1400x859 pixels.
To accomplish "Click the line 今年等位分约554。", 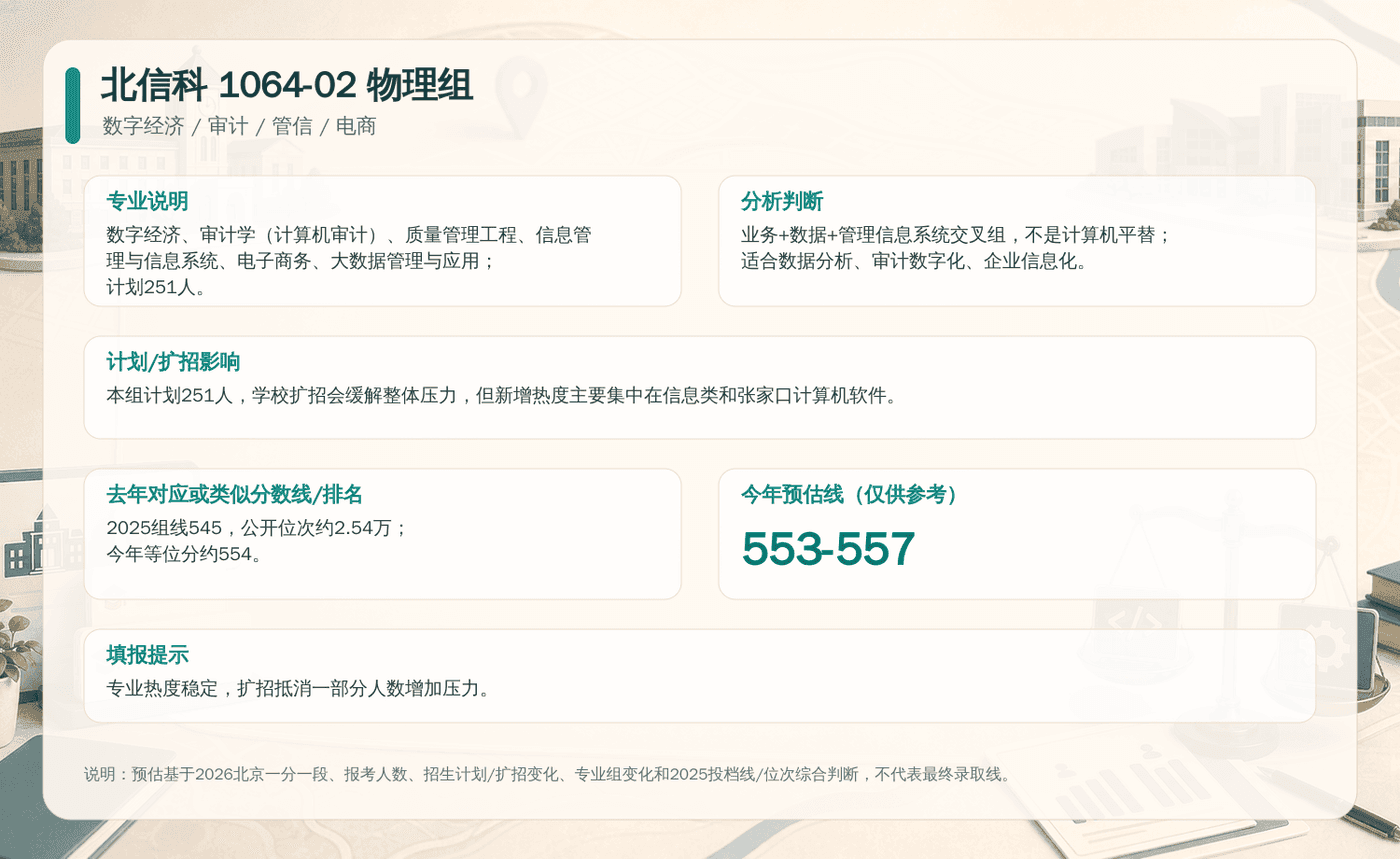I will (184, 553).
